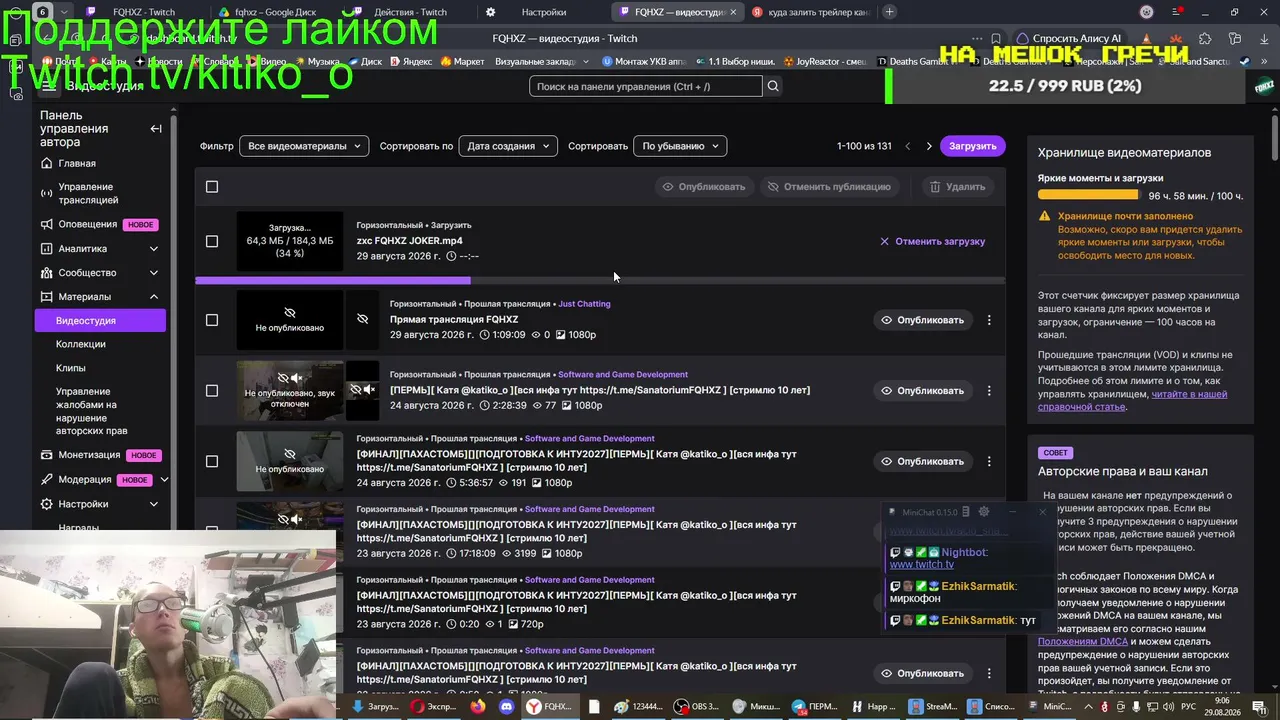Cancel upload with Отменить загрузку
The height and width of the screenshot is (720, 1280).
tap(932, 241)
